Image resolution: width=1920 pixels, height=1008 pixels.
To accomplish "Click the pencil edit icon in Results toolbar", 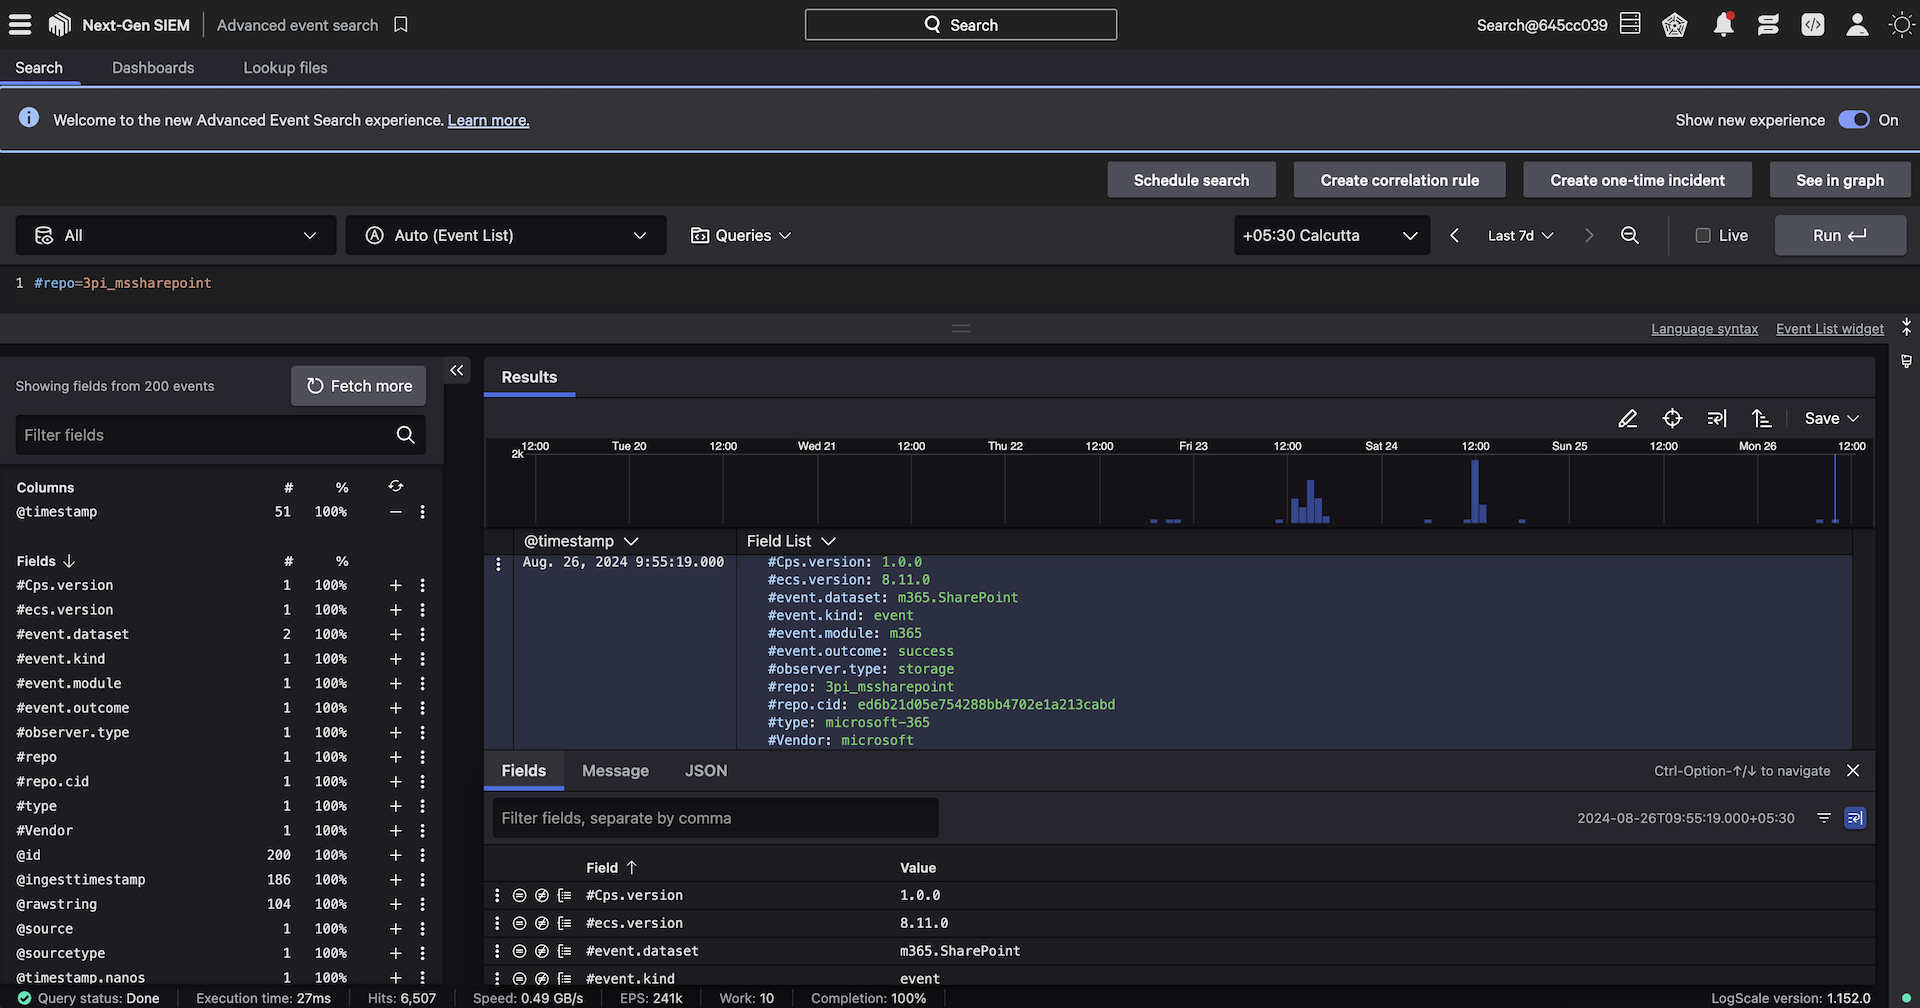I will (1627, 418).
